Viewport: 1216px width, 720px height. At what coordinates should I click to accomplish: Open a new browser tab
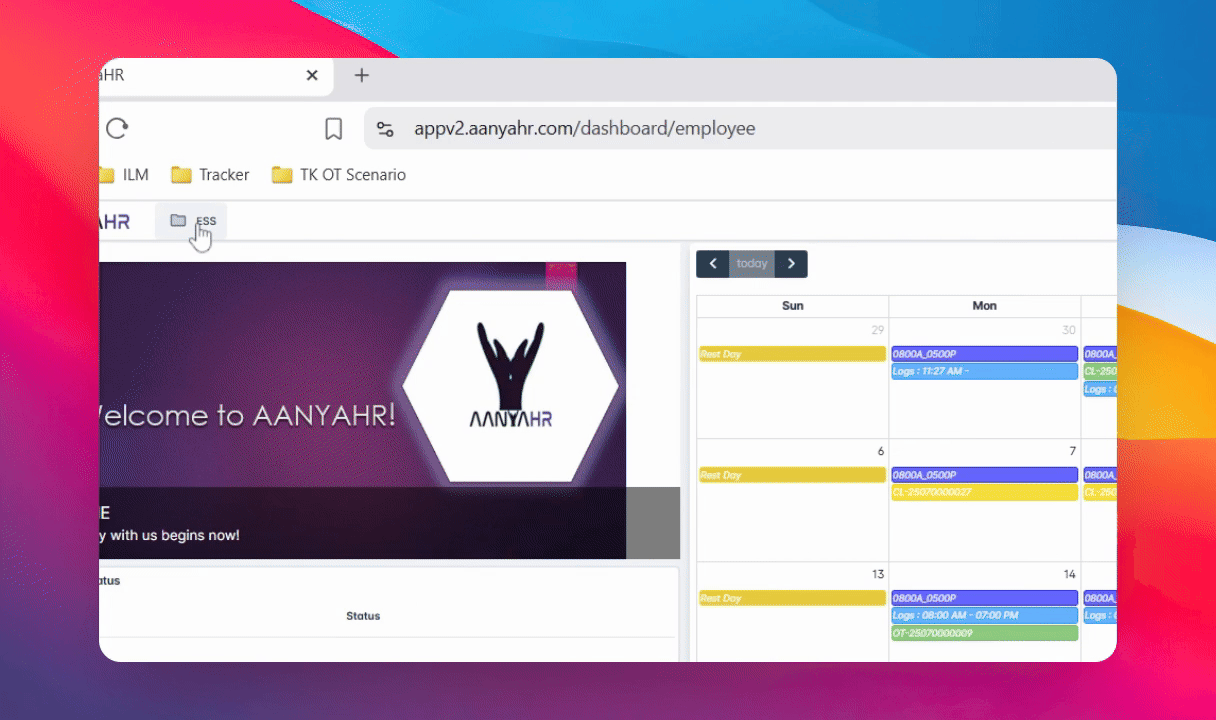(x=362, y=75)
